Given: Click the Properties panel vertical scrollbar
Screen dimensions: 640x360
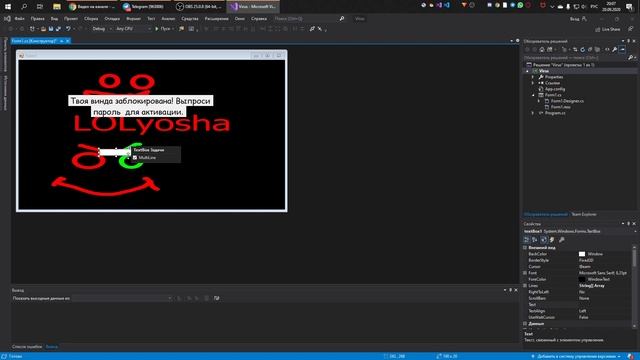Looking at the screenshot, I should [x=634, y=286].
